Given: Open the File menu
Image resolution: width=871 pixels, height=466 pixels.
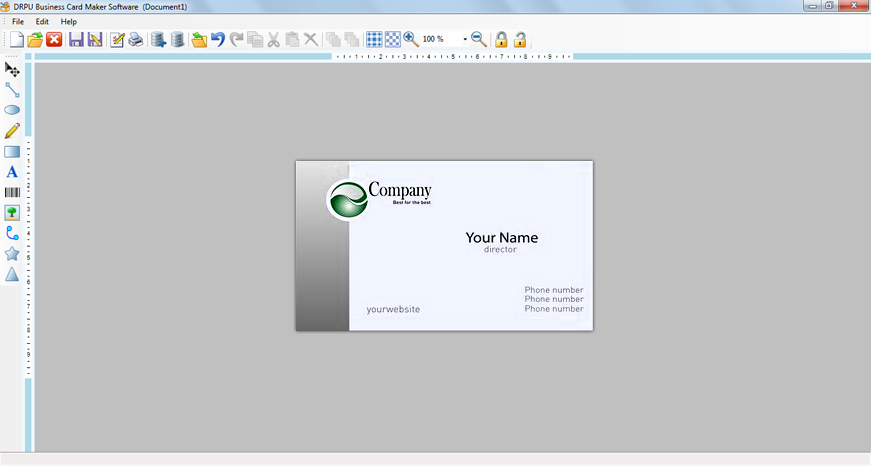Looking at the screenshot, I should click(18, 21).
